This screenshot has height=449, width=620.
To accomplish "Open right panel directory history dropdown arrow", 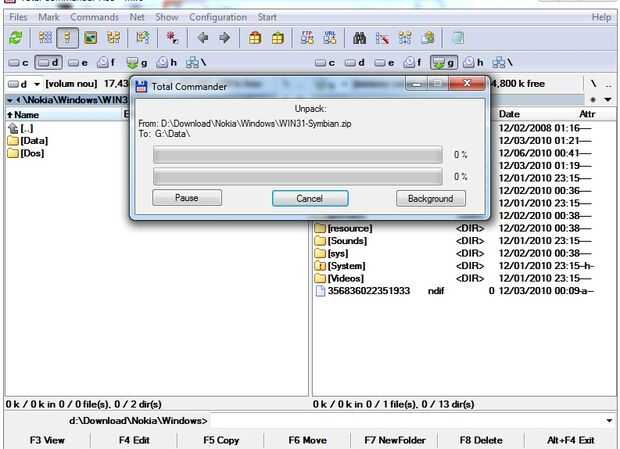I will point(608,100).
